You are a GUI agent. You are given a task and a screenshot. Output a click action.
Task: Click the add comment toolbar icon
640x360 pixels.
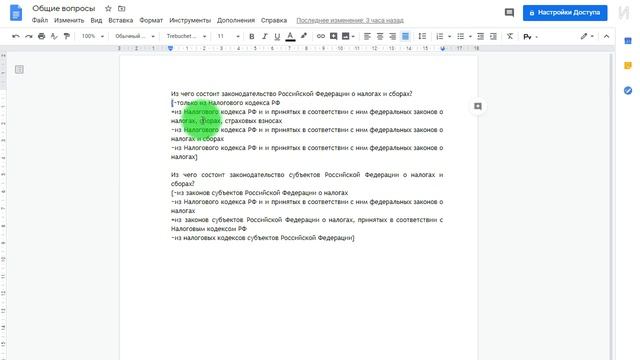[333, 36]
